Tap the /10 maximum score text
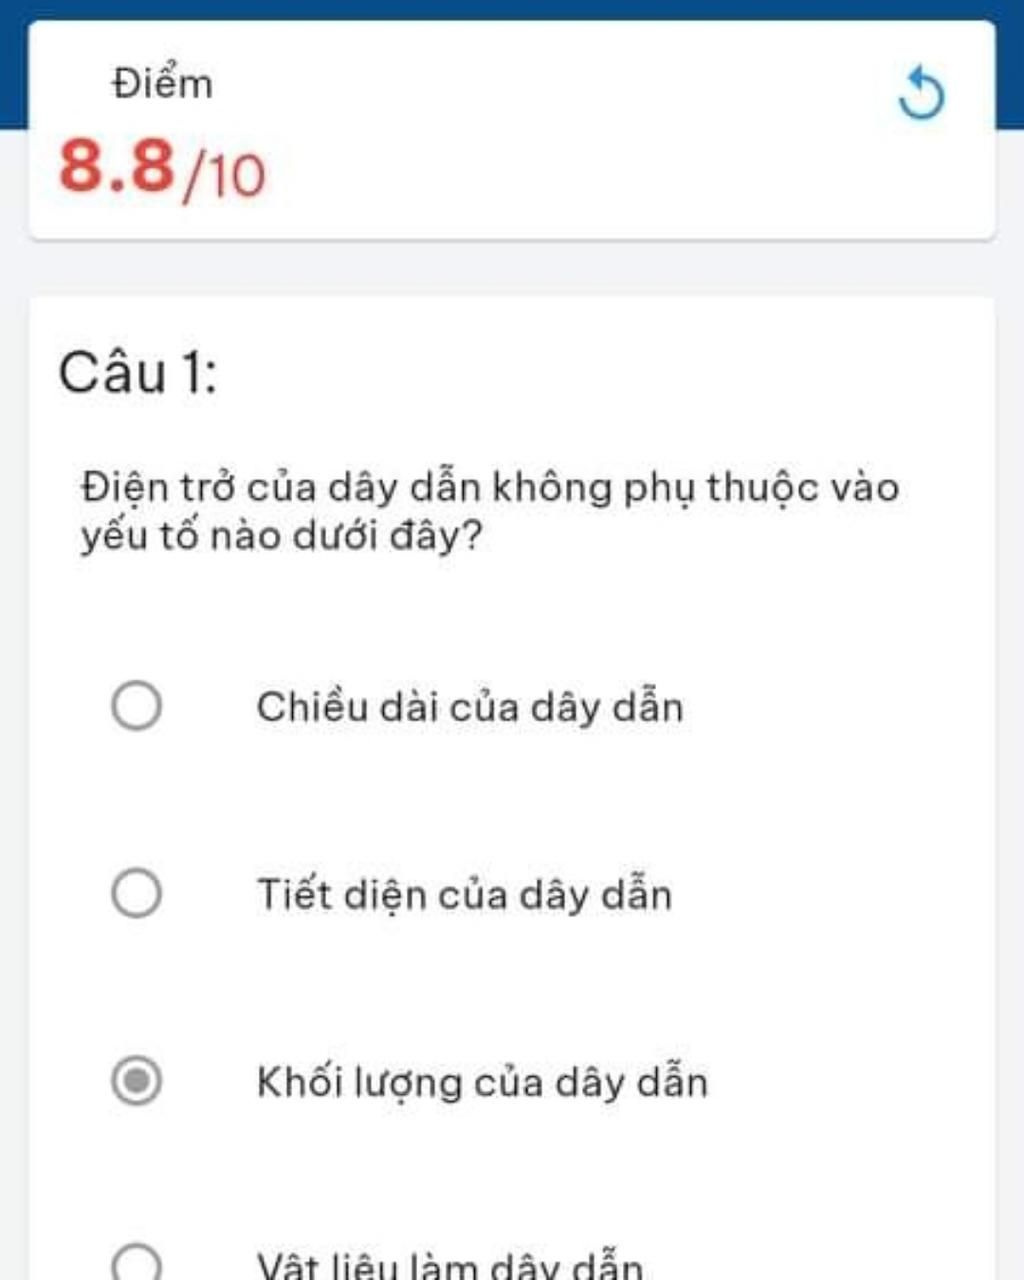This screenshot has height=1280, width=1024. [224, 173]
